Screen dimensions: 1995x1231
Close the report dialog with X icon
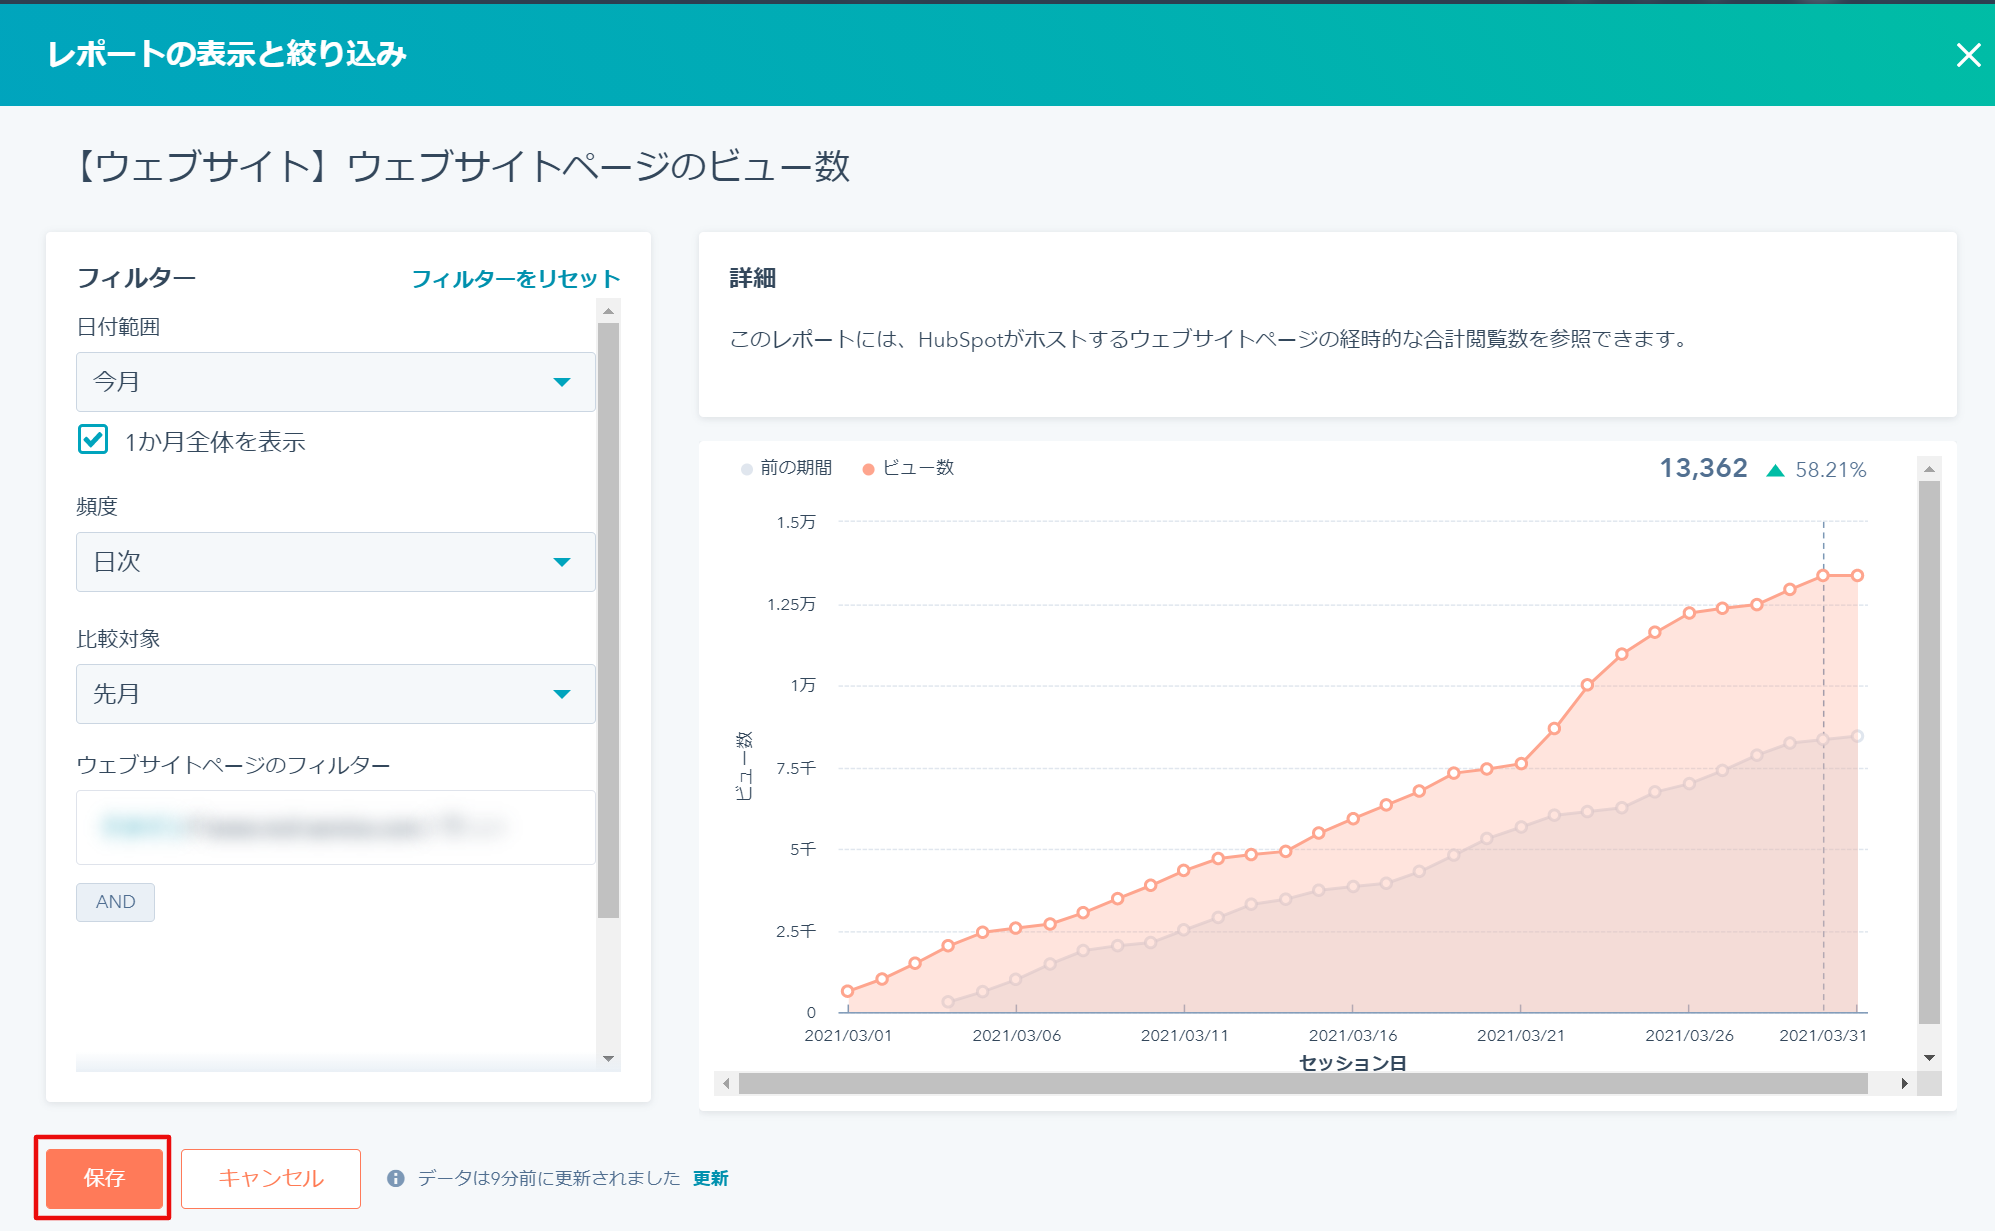tap(1968, 55)
